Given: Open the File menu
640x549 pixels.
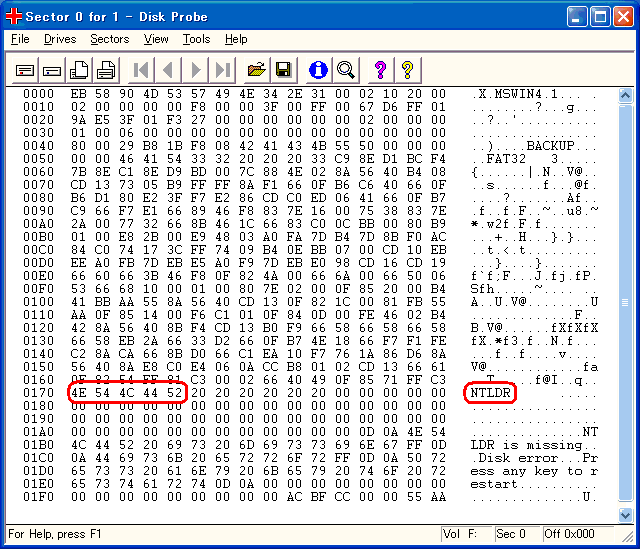Looking at the screenshot, I should click(x=20, y=39).
